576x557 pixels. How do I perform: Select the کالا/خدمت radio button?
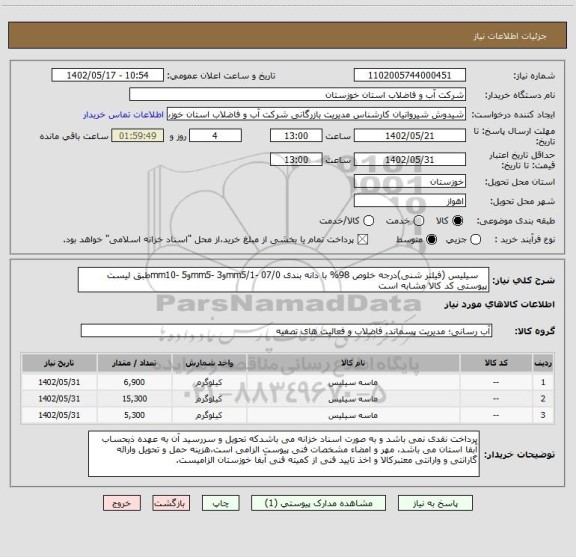[368, 221]
